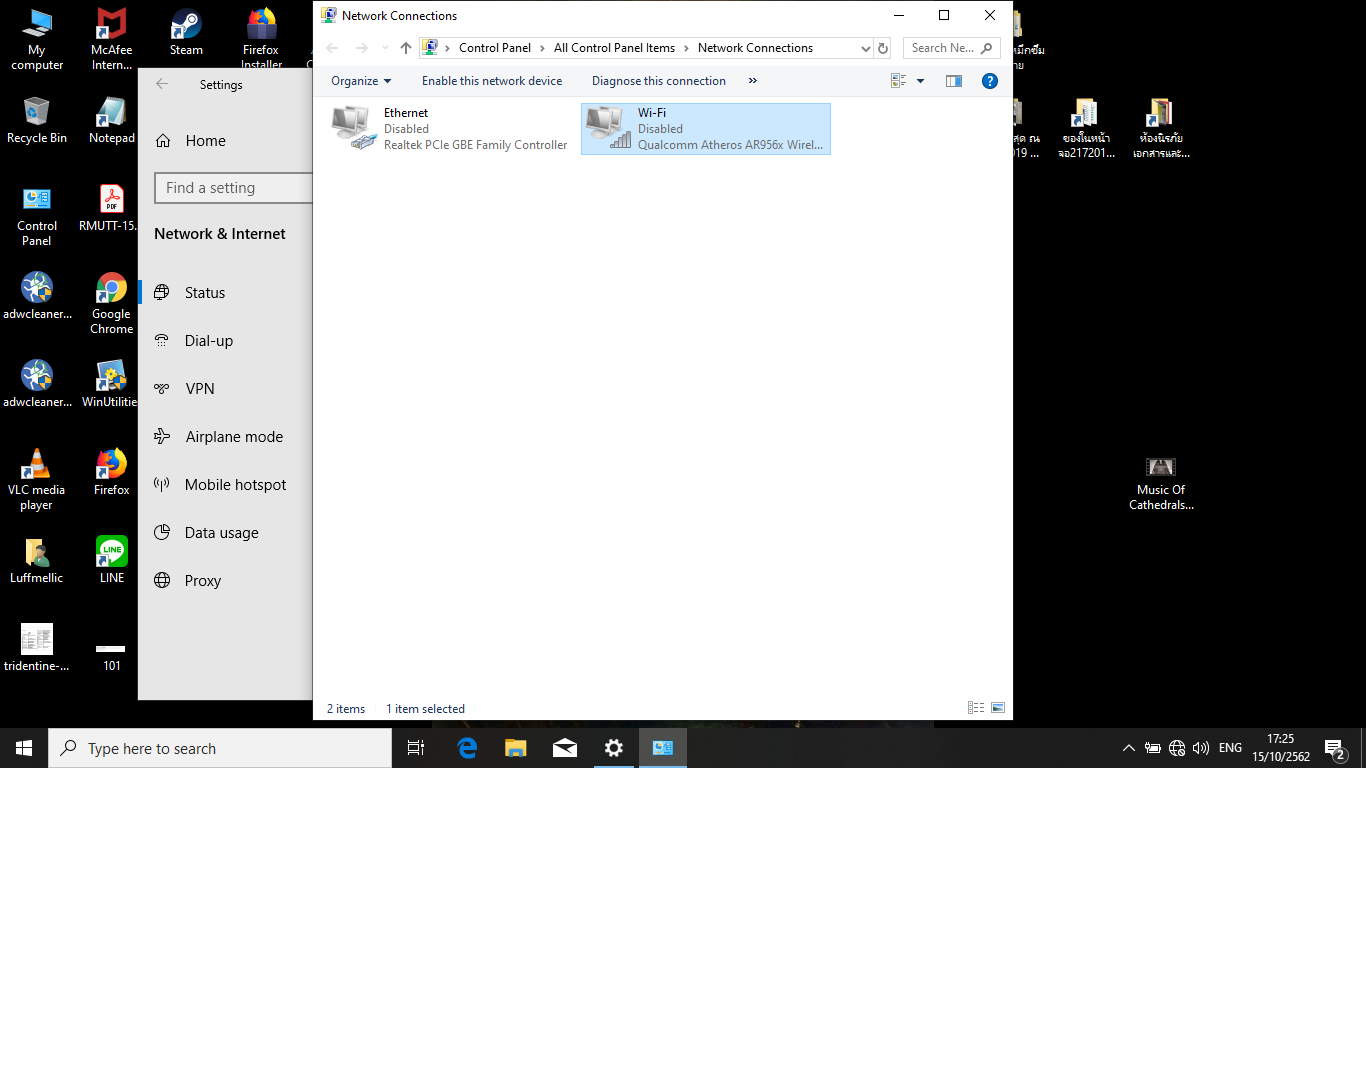The width and height of the screenshot is (1366, 1066).
Task: Open the LINE desktop shortcut
Action: point(112,559)
